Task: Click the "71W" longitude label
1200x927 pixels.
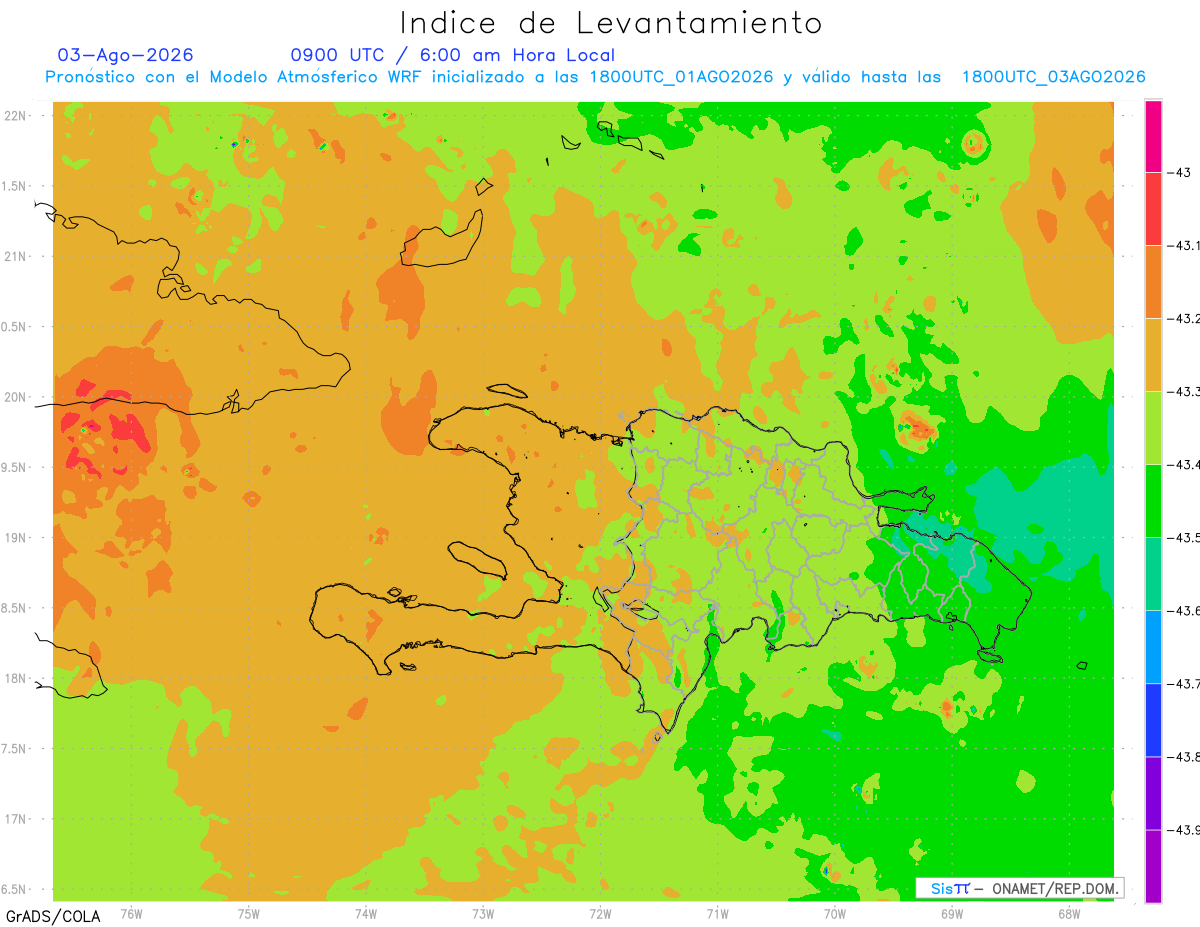Action: tap(717, 913)
